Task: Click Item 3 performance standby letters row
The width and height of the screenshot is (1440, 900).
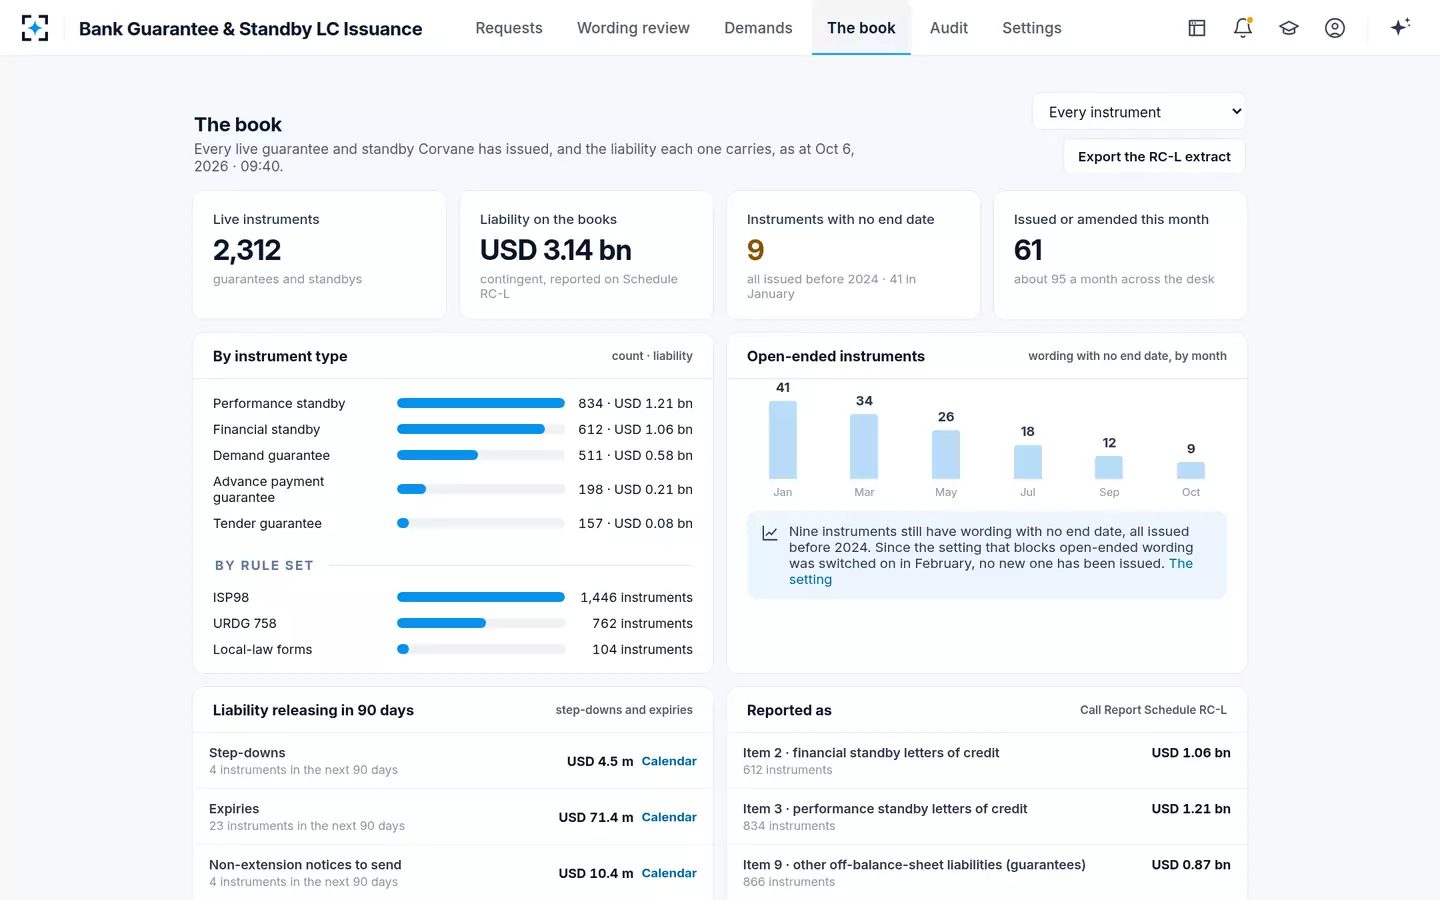Action: click(987, 817)
